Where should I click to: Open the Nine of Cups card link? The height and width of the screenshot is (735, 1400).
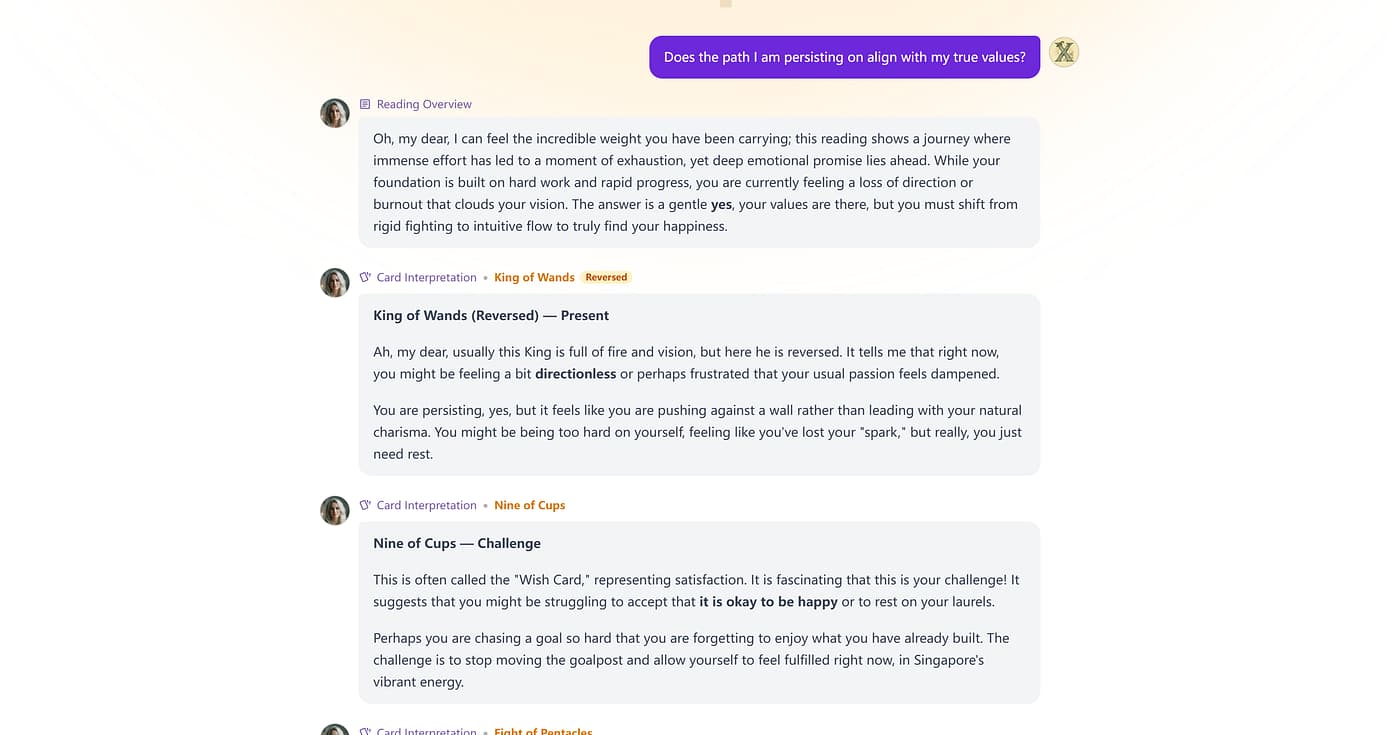click(529, 506)
